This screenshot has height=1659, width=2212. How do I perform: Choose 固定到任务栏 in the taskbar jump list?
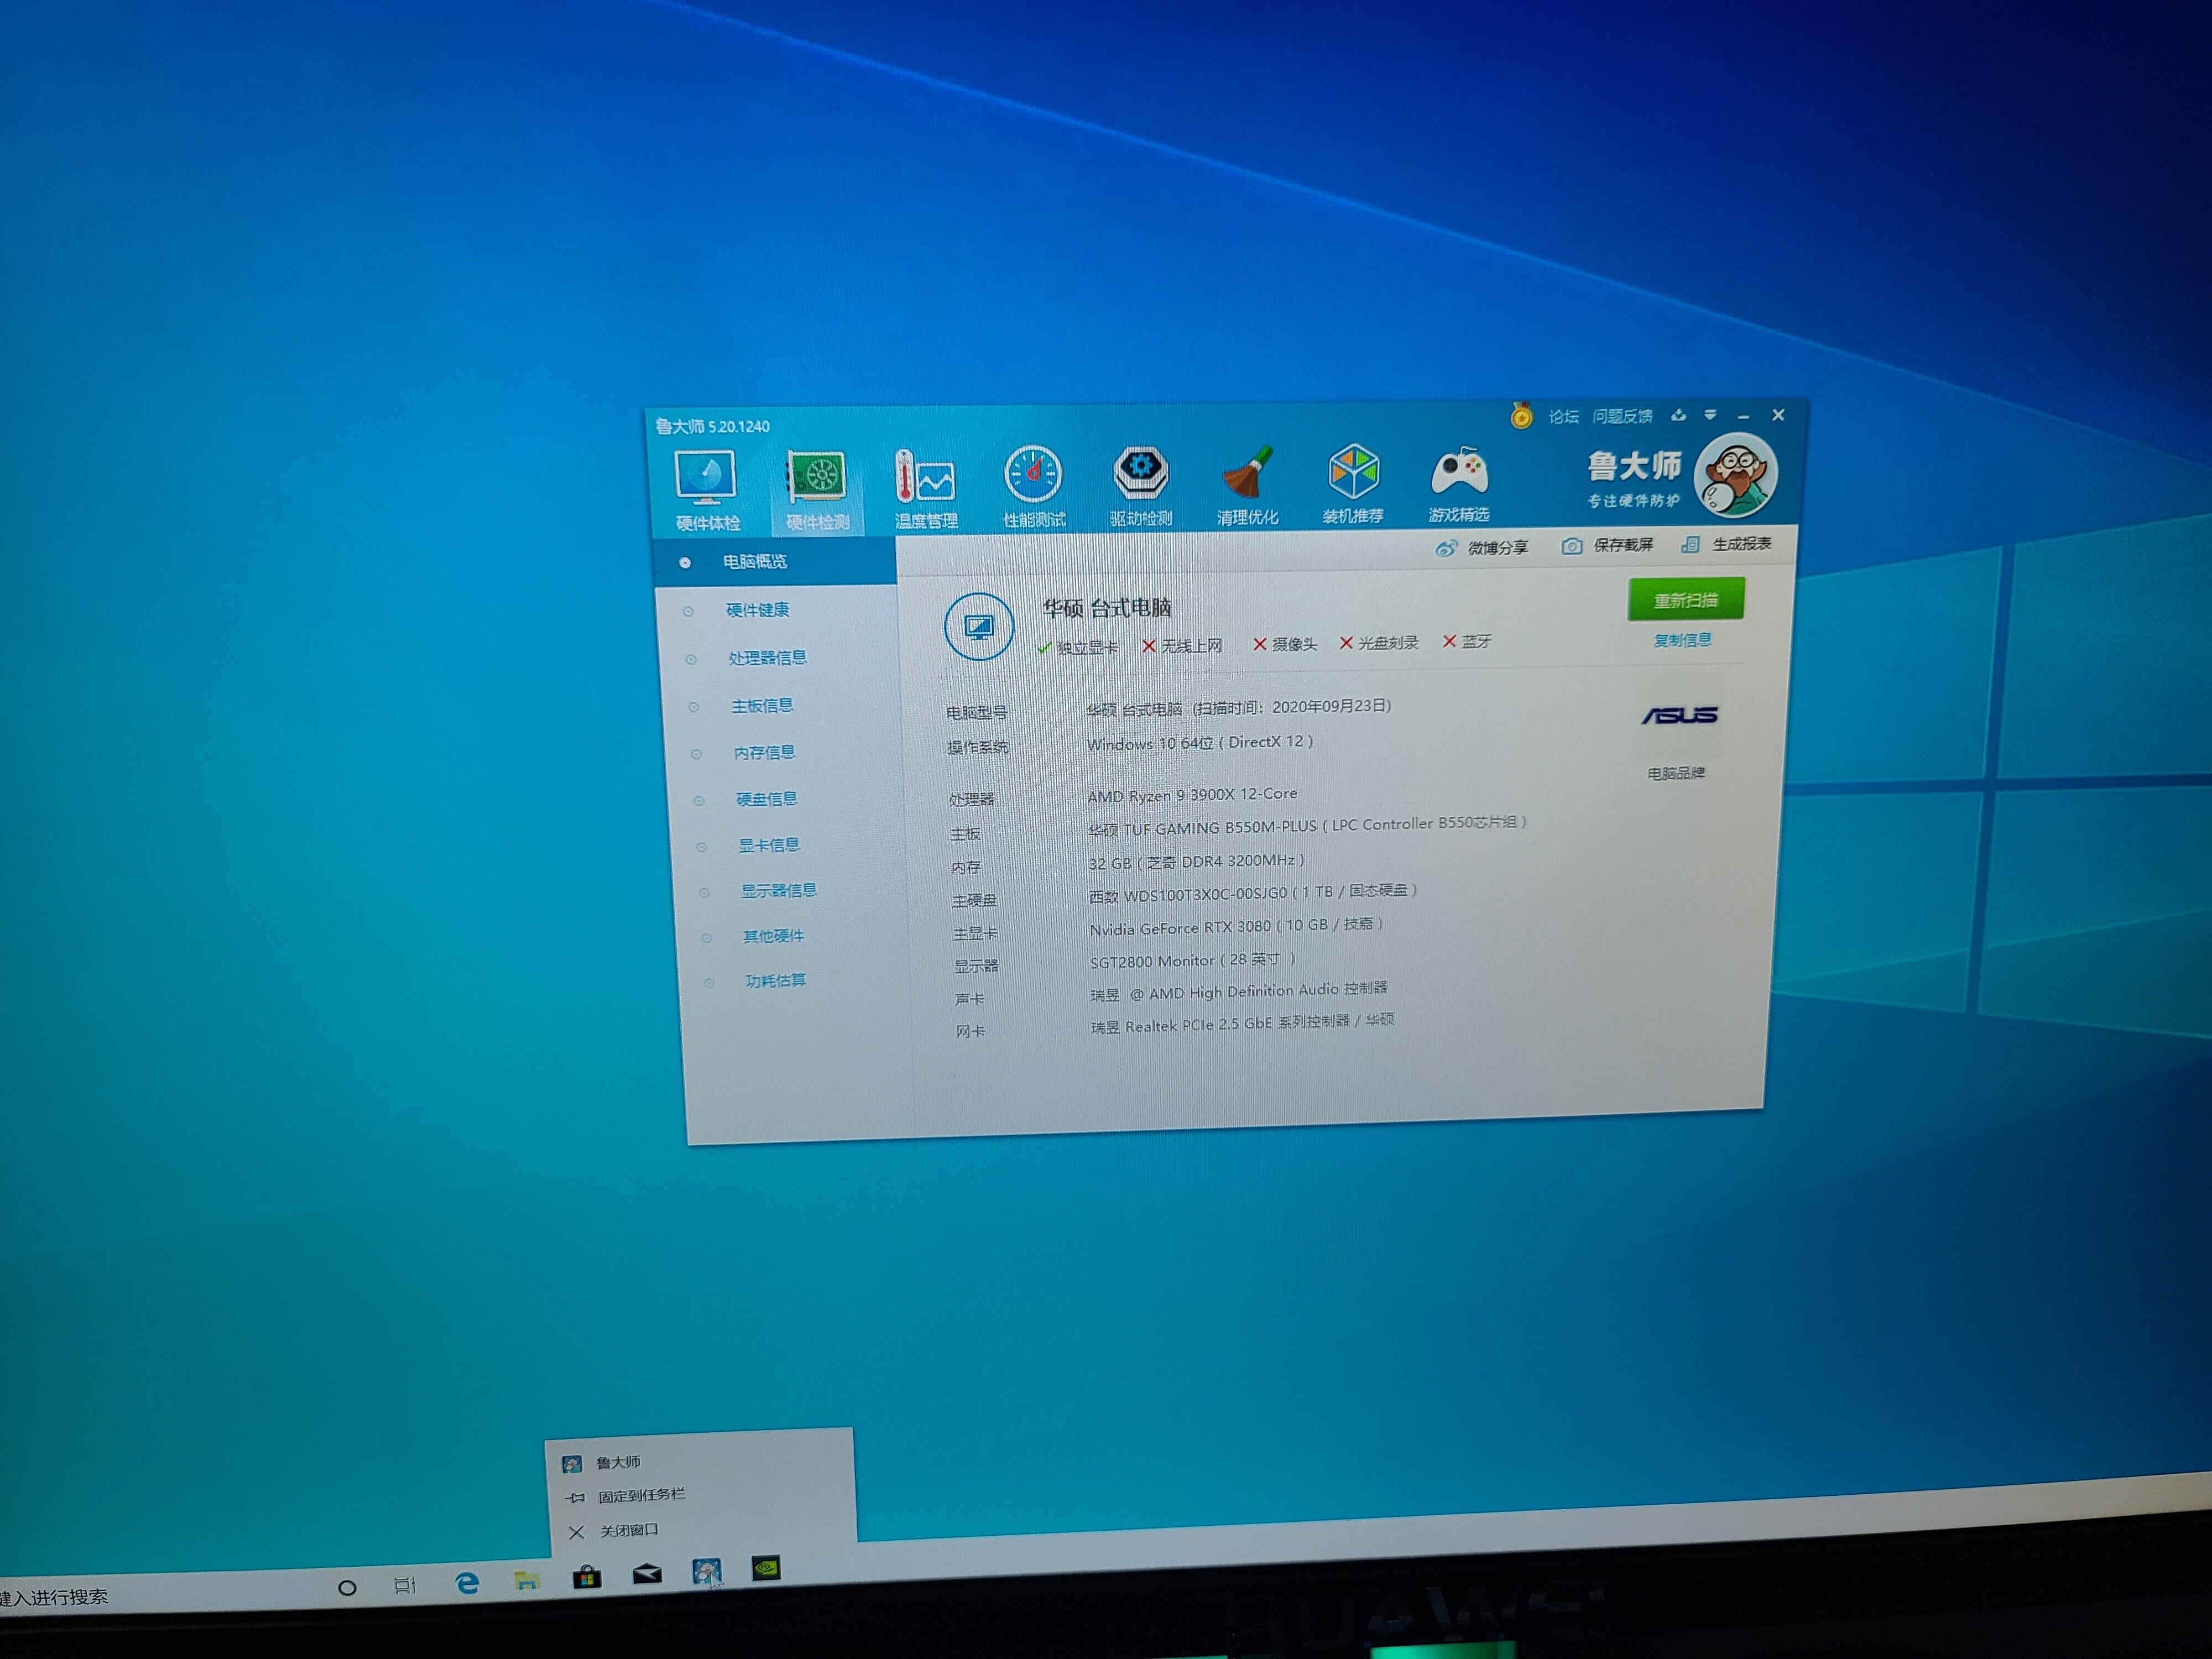click(x=641, y=1496)
